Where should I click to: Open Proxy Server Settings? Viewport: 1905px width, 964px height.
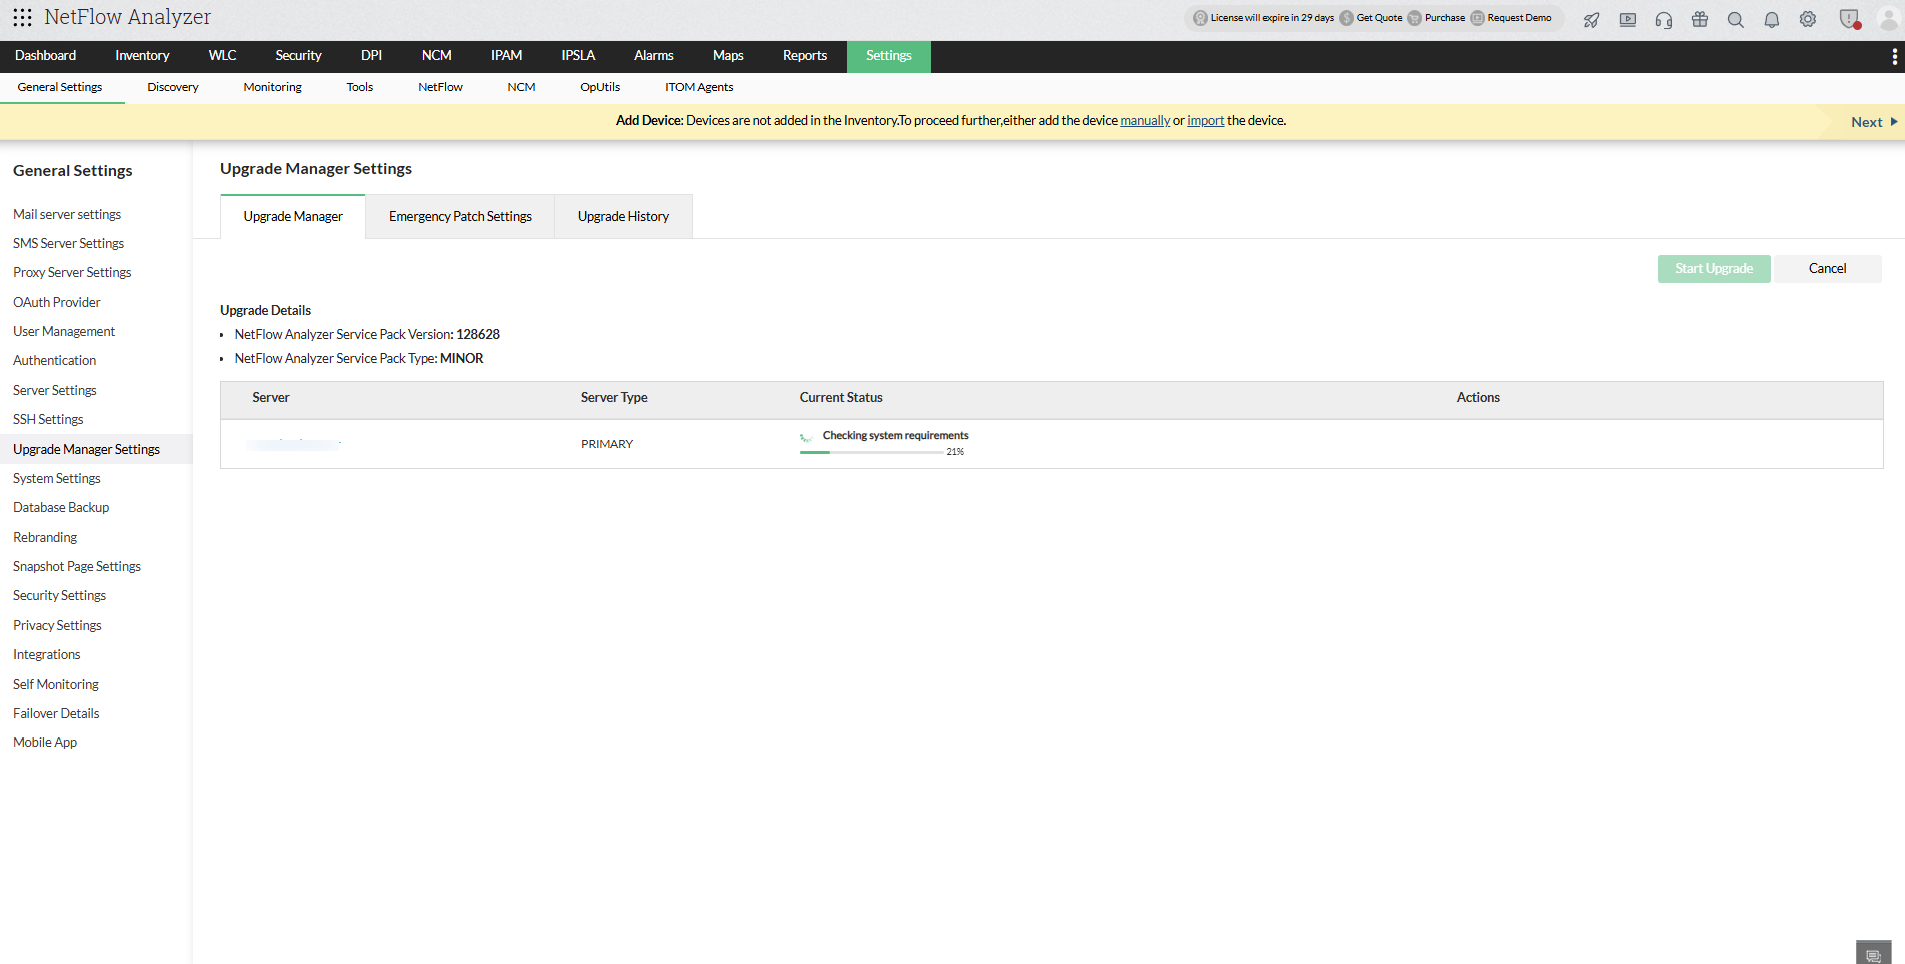(x=72, y=272)
